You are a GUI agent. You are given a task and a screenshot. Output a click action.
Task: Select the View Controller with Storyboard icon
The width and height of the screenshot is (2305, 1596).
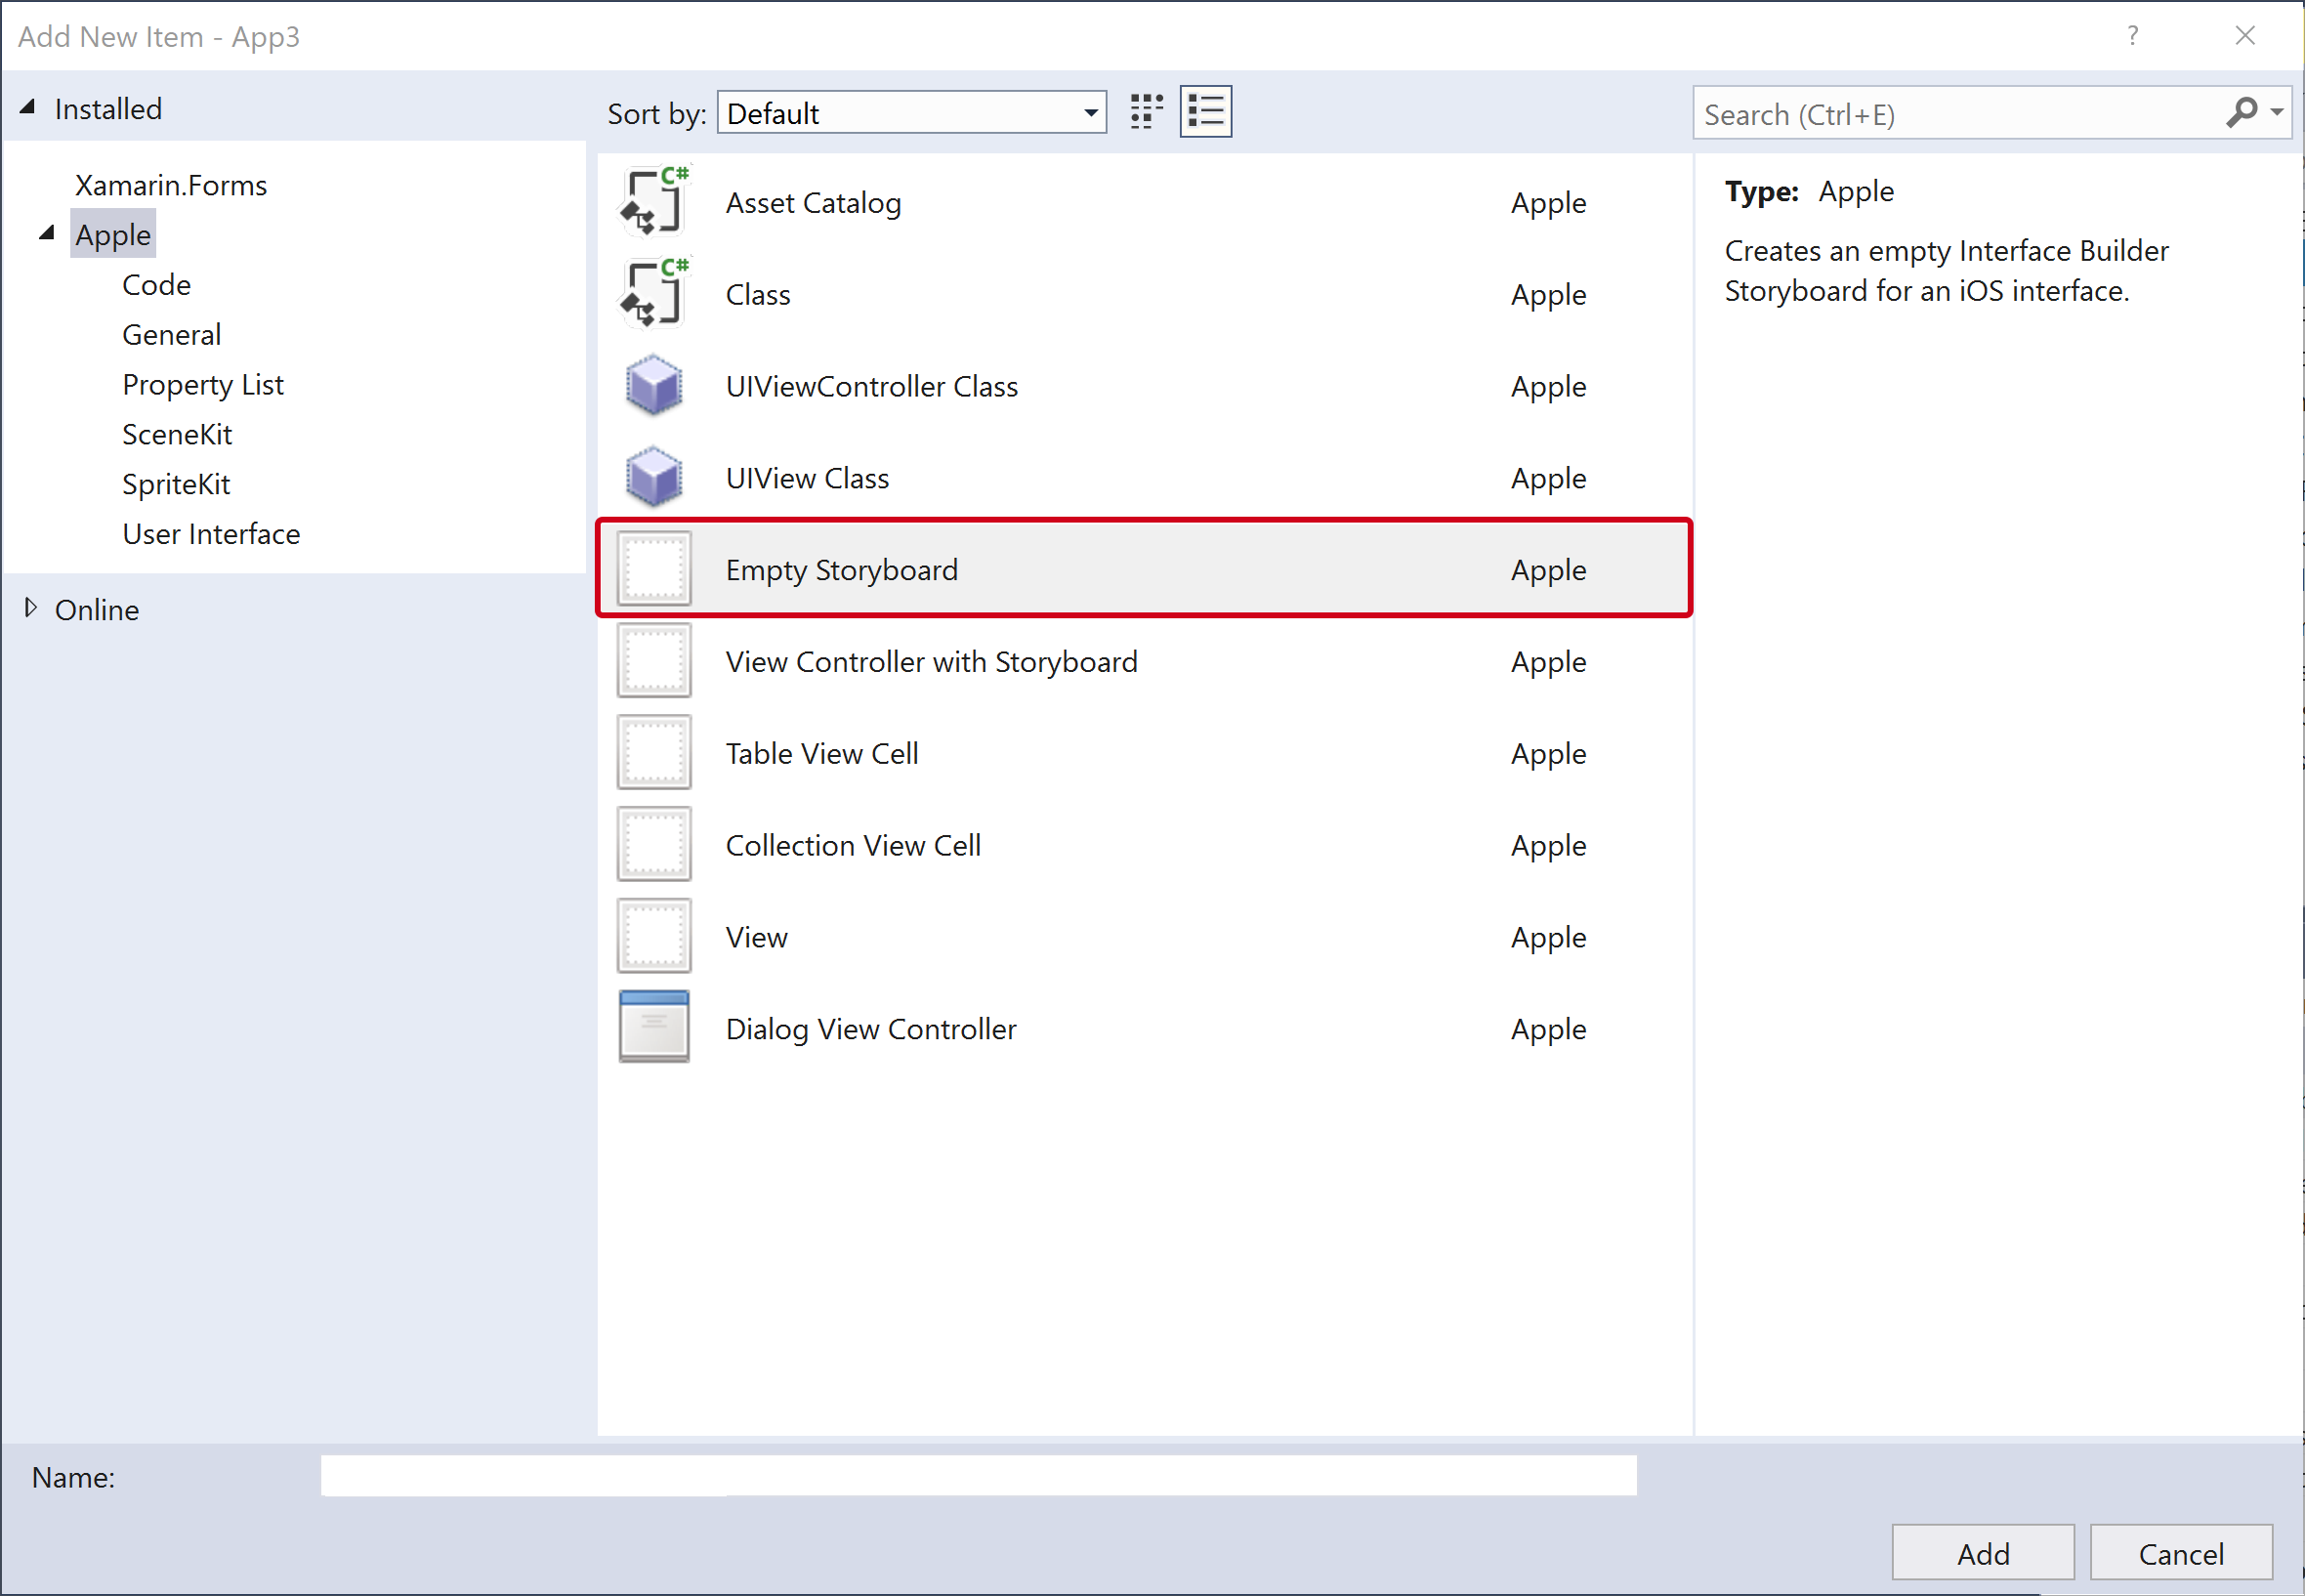[x=656, y=662]
